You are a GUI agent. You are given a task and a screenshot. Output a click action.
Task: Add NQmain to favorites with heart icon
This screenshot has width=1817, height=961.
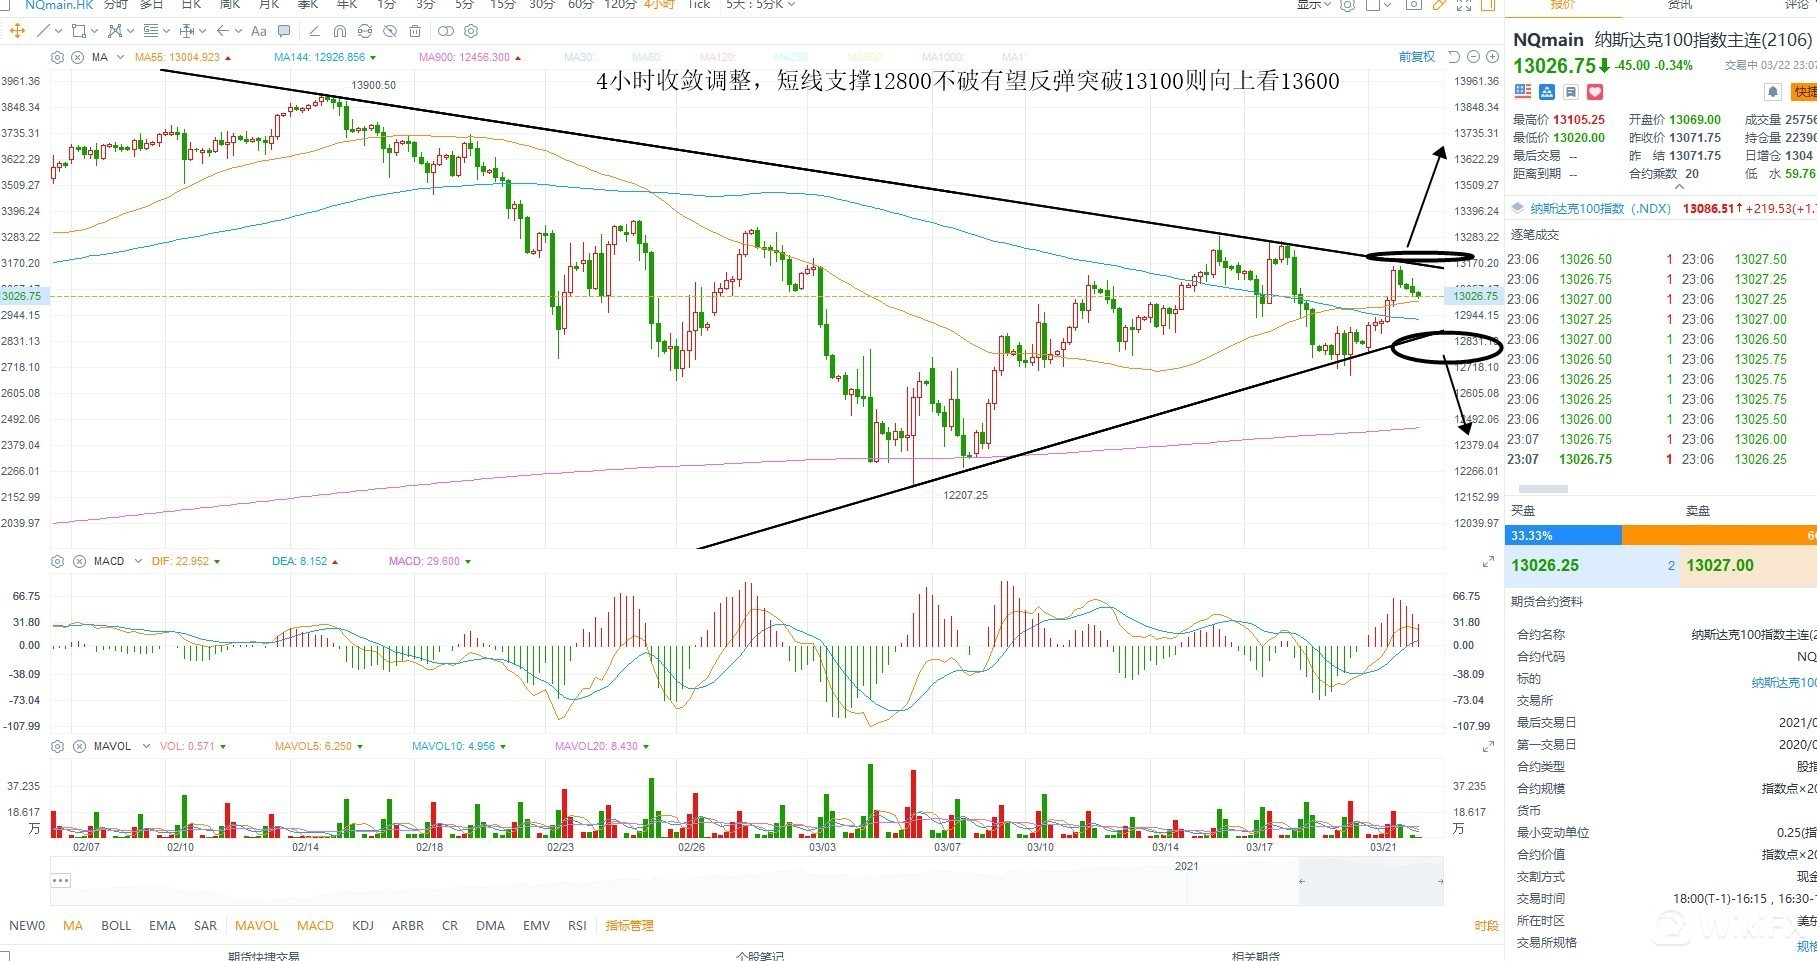(1595, 92)
